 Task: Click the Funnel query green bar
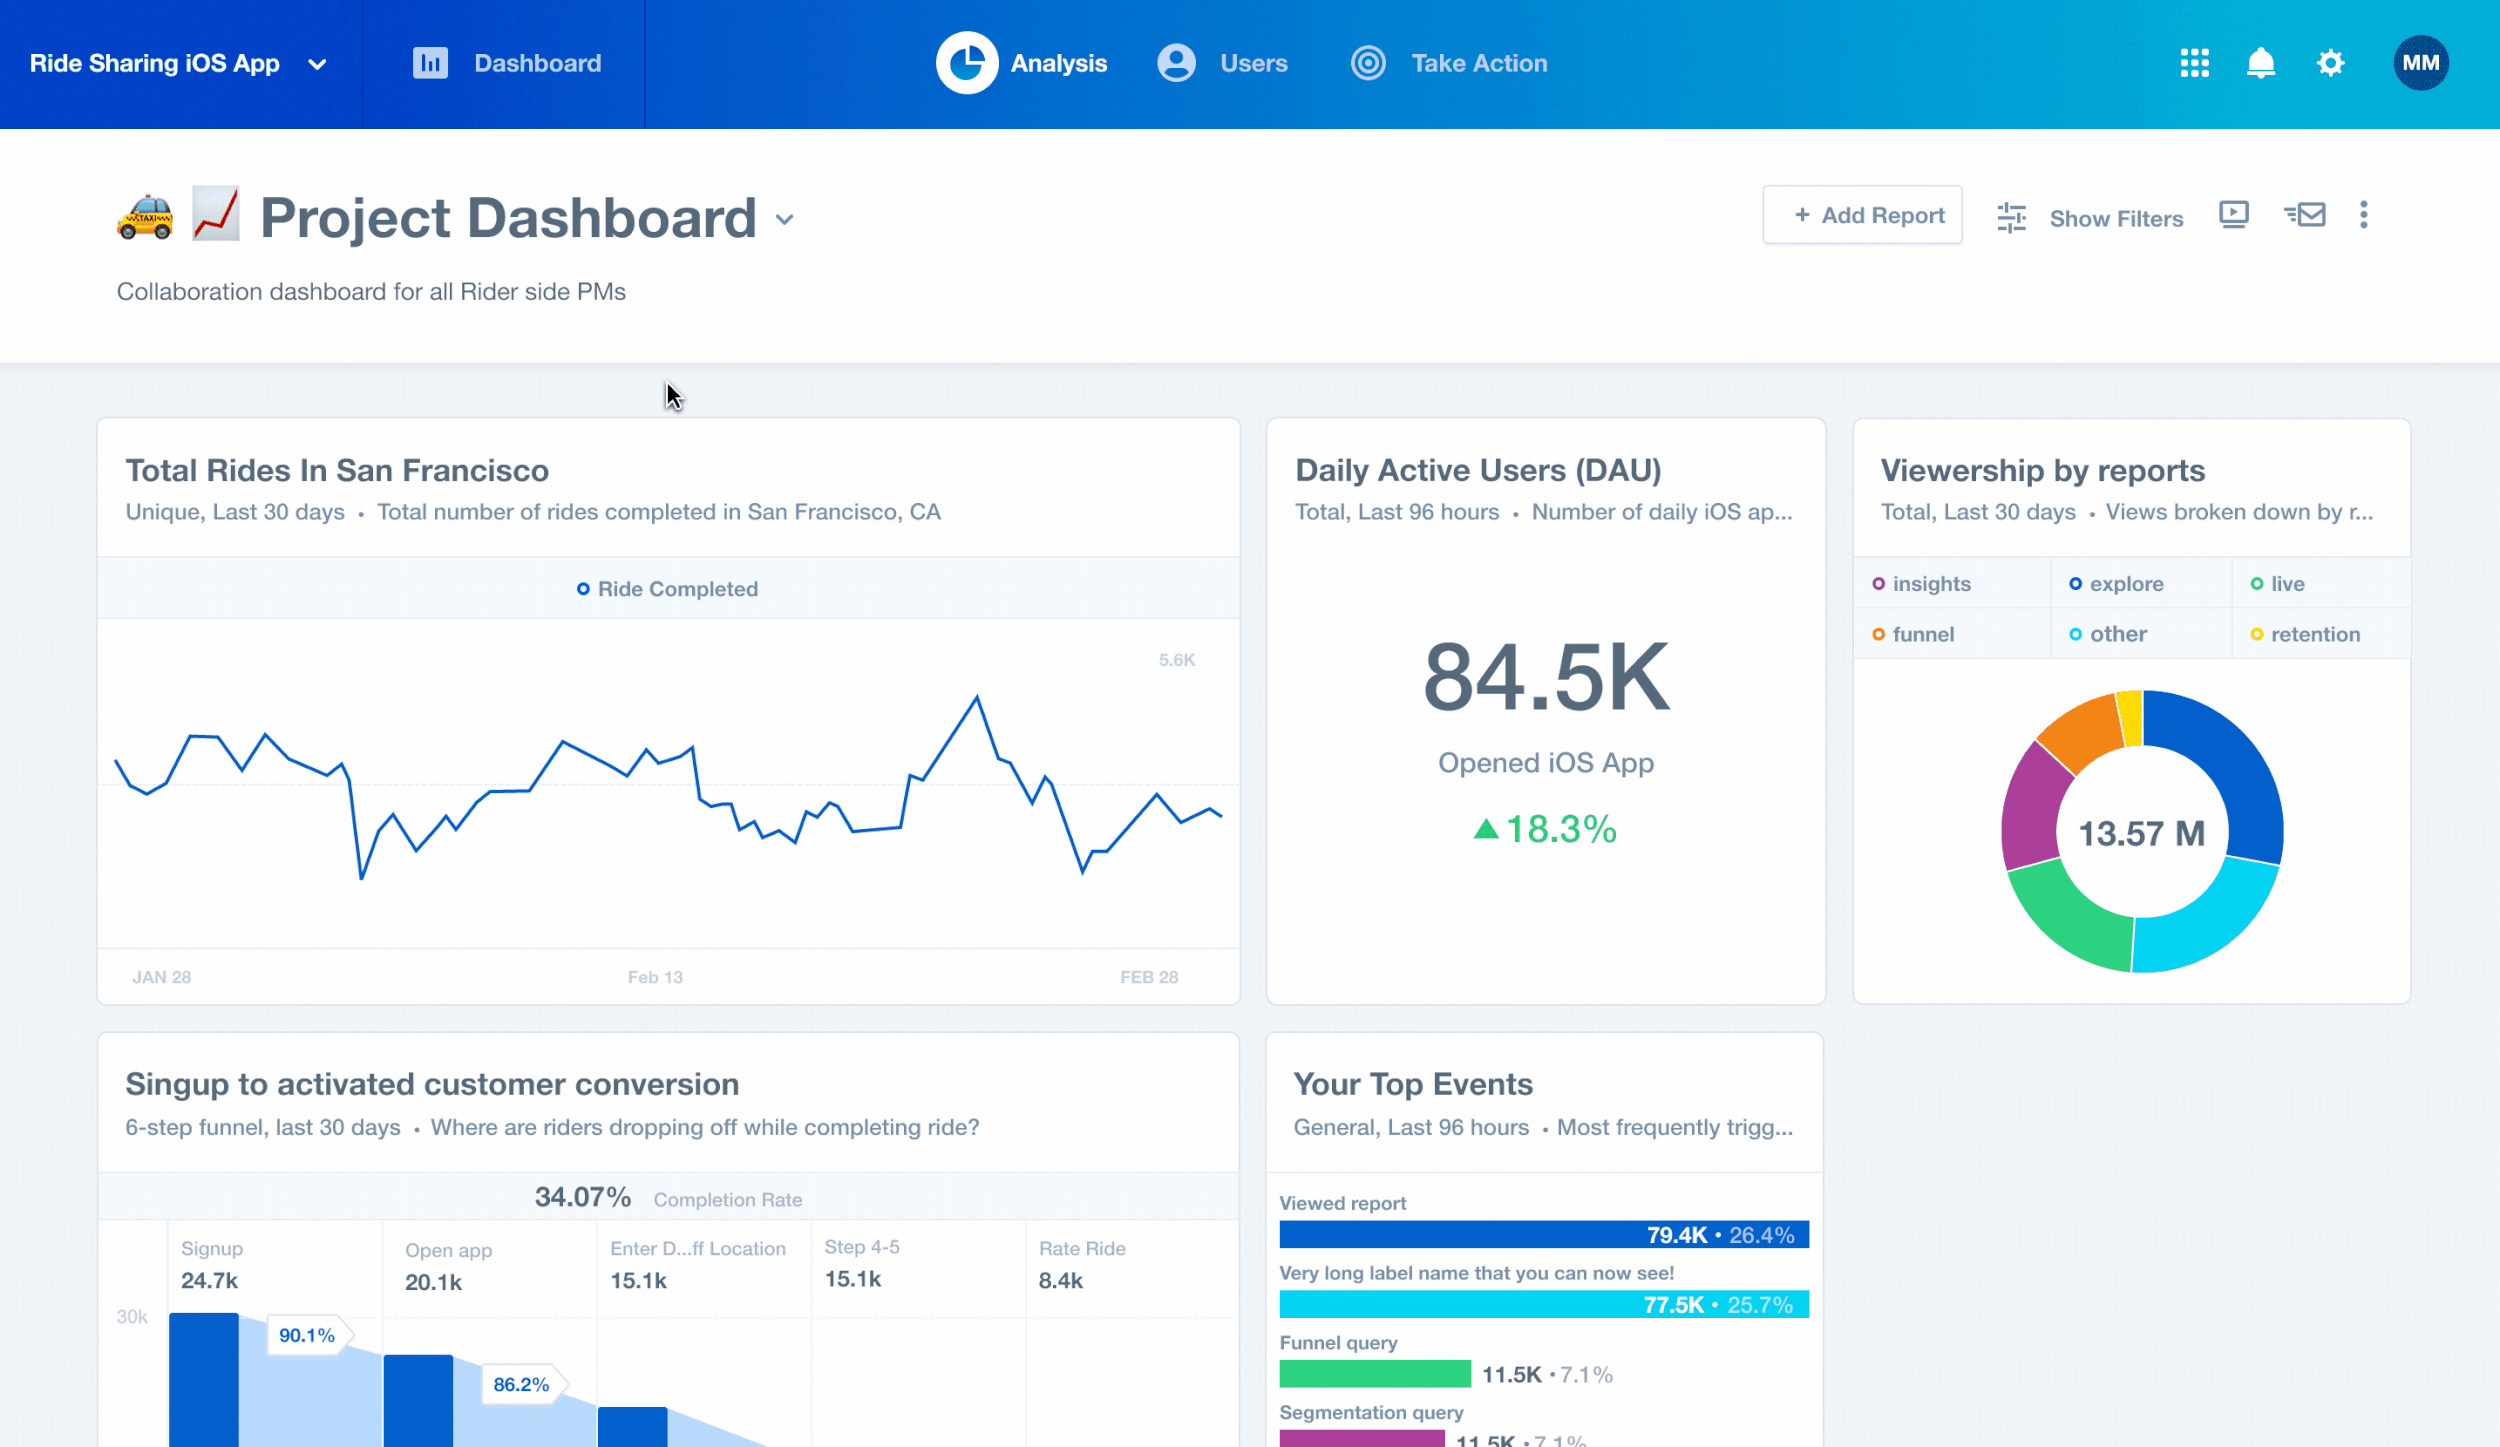click(x=1375, y=1374)
